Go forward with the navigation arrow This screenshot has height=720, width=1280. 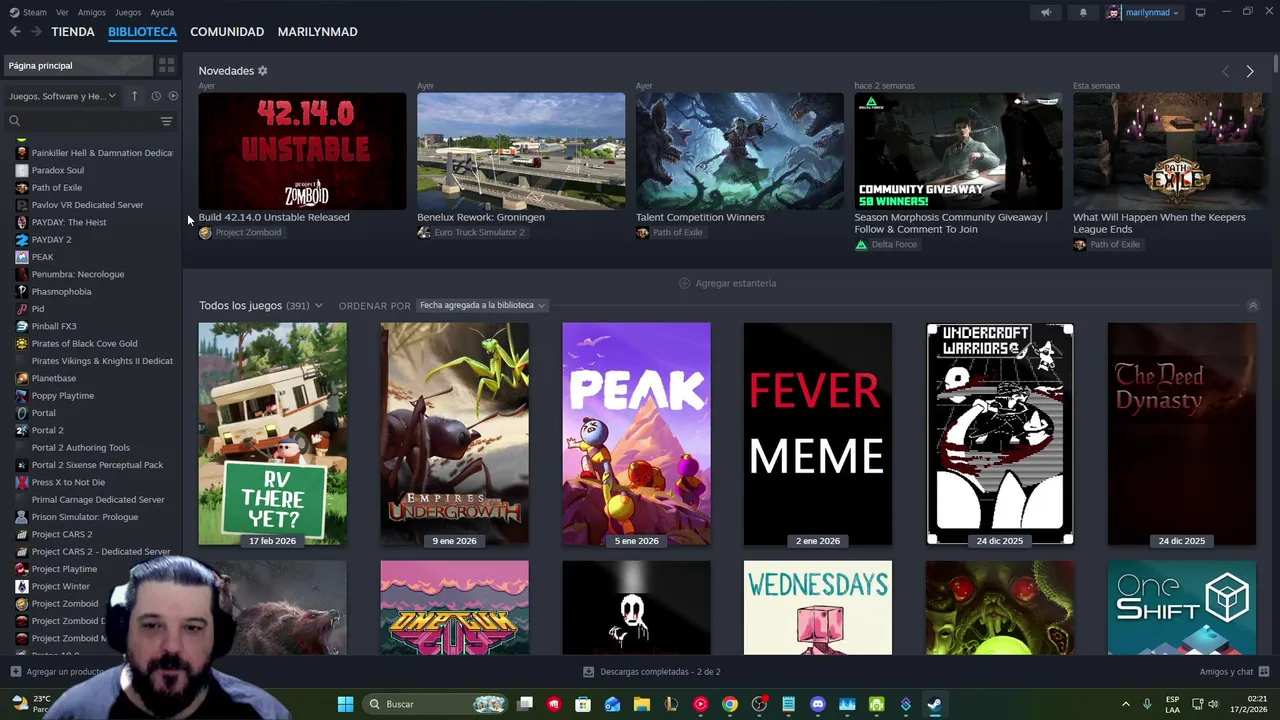click(36, 32)
